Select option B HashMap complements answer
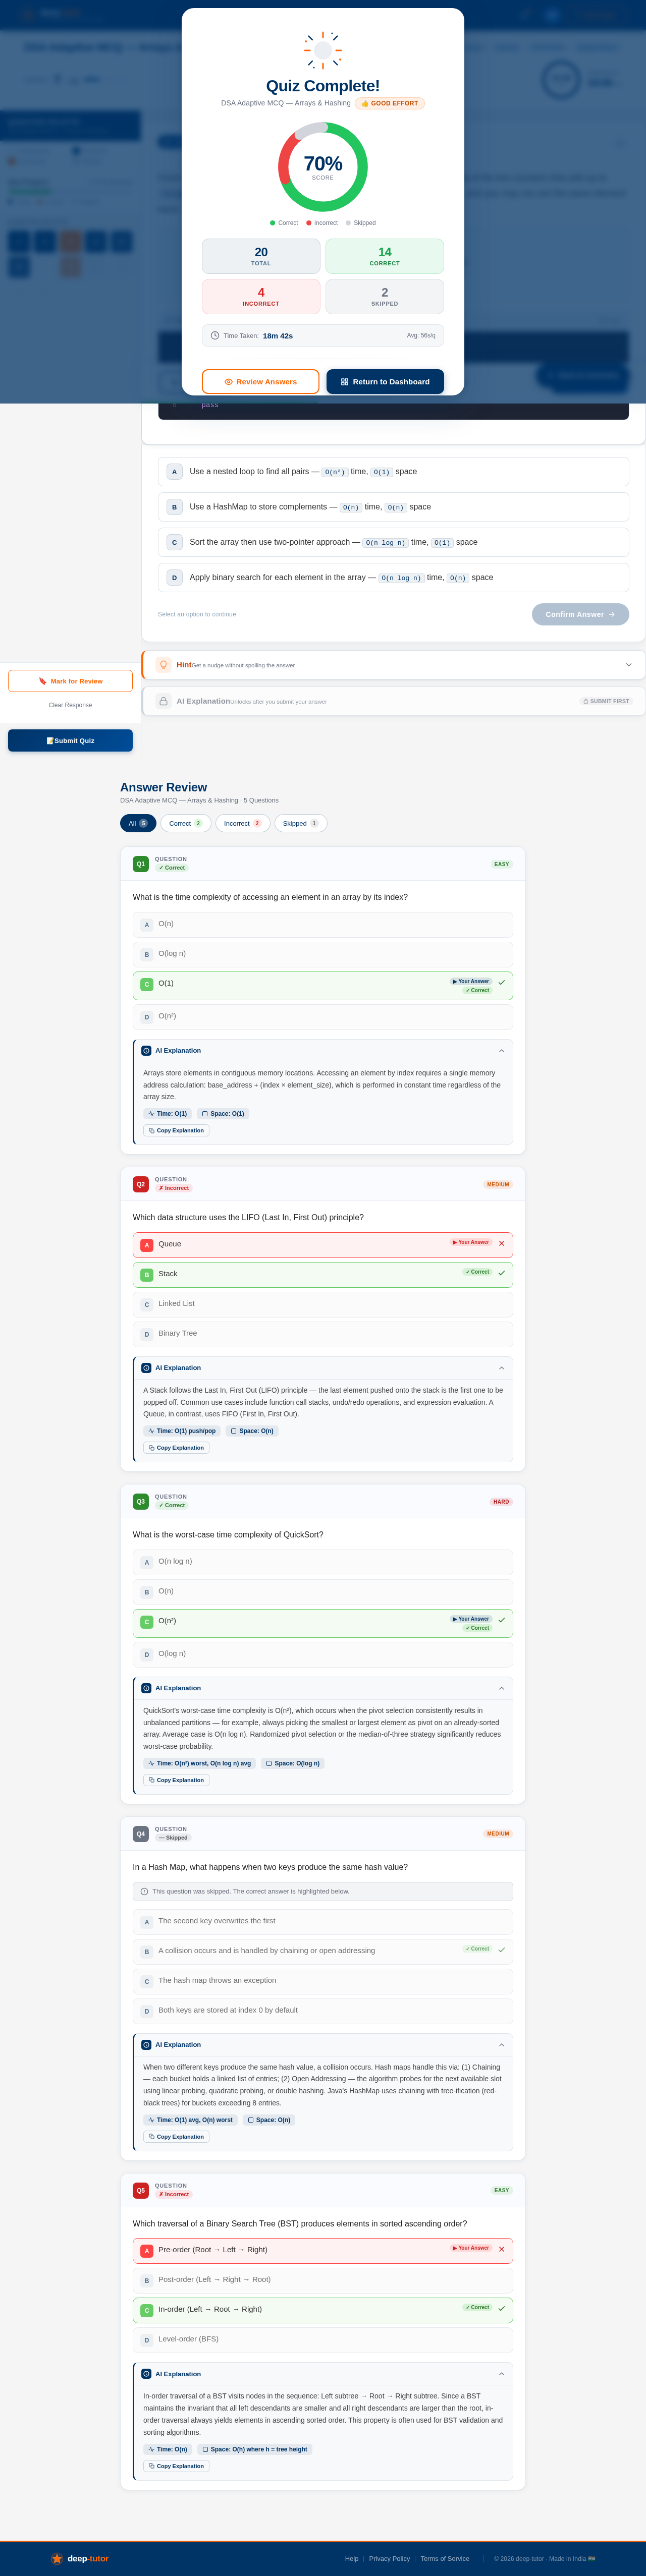 click(x=392, y=507)
